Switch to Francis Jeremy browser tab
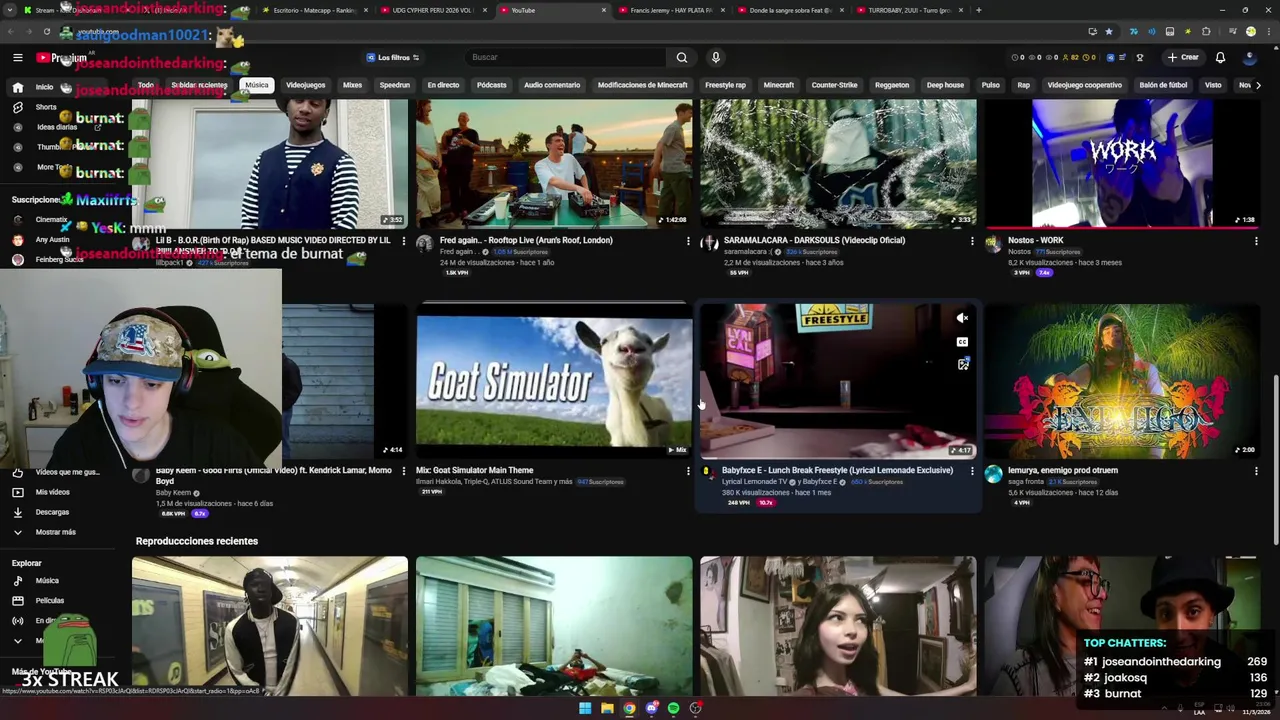 (x=670, y=10)
